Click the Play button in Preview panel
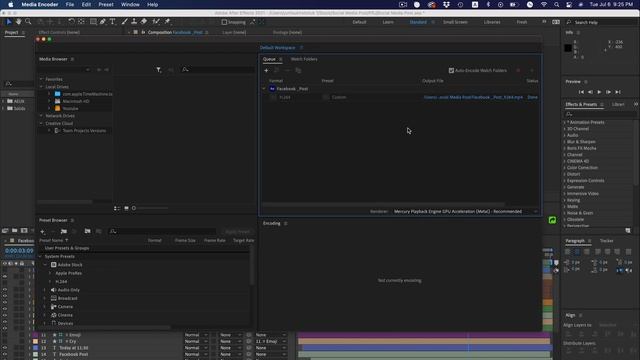The width and height of the screenshot is (640, 360). click(x=599, y=92)
